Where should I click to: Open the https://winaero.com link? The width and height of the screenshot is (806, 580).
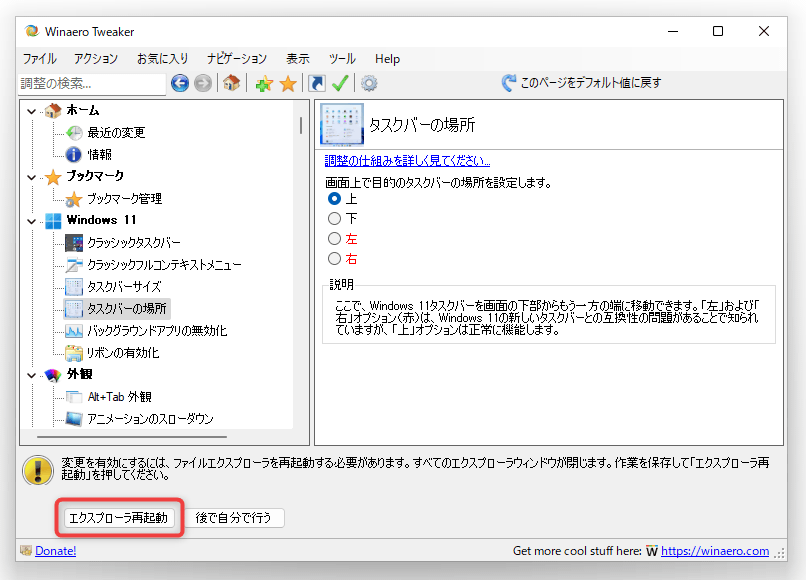click(x=715, y=551)
